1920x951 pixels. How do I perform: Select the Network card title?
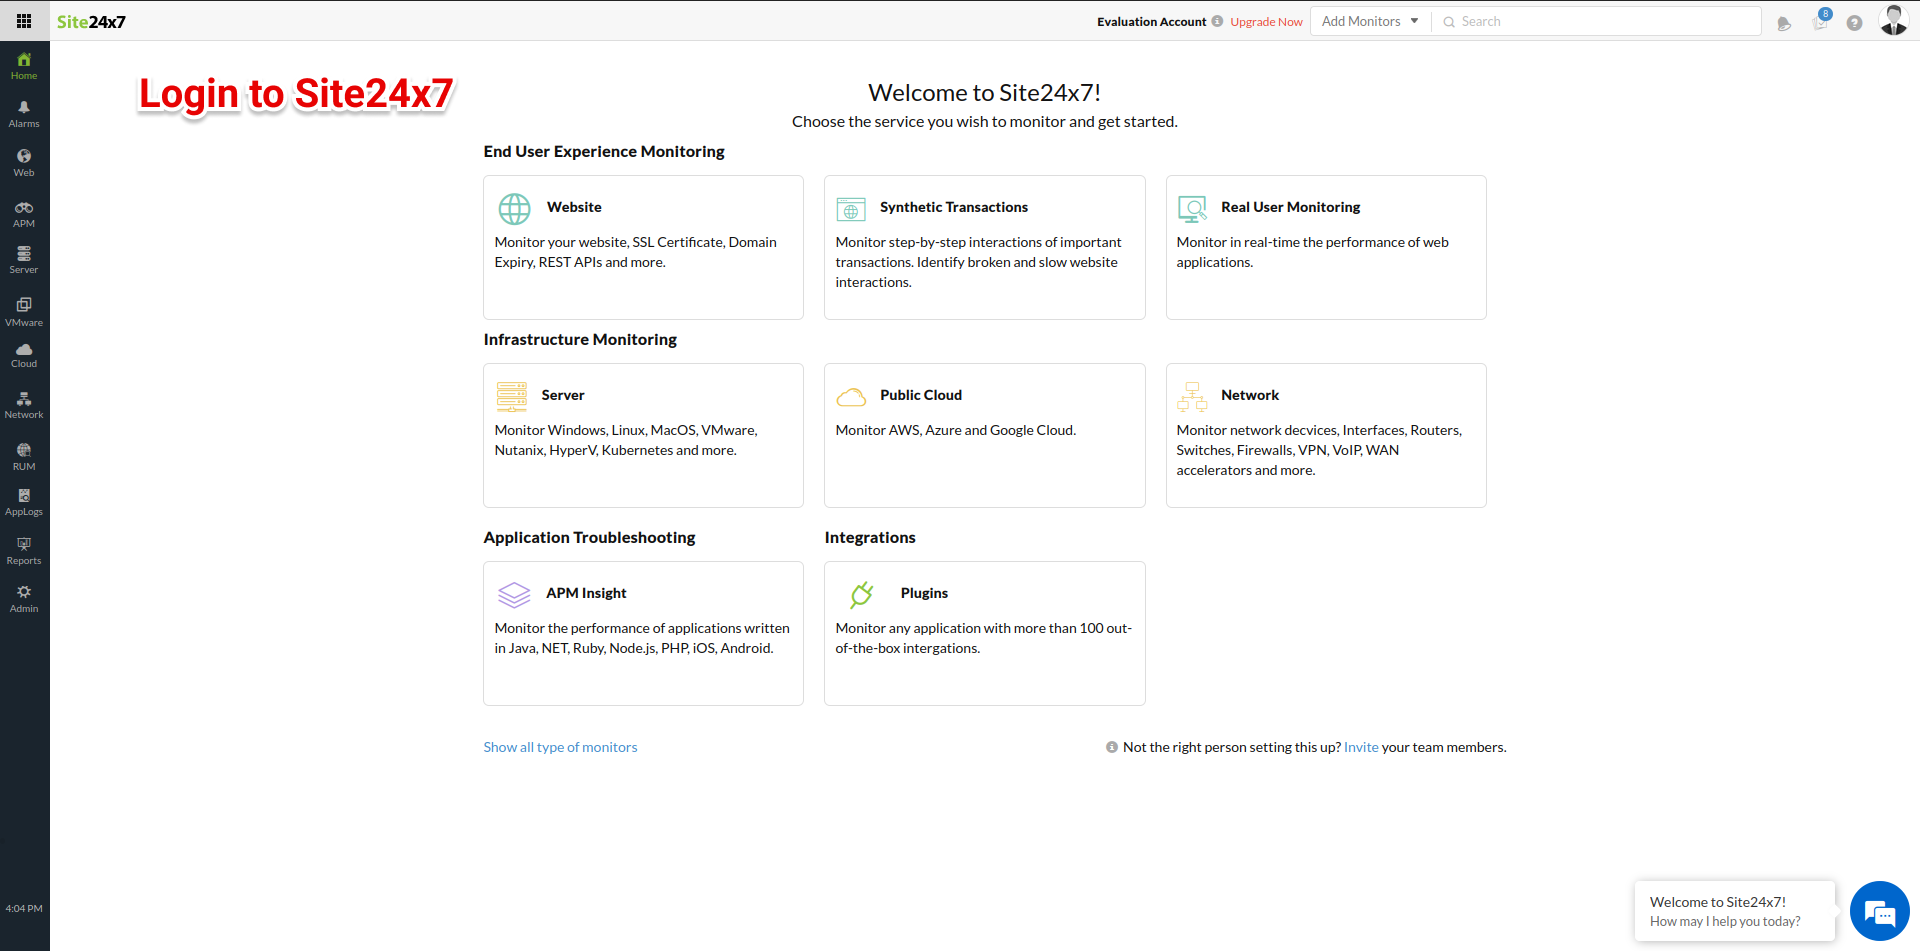pos(1250,395)
